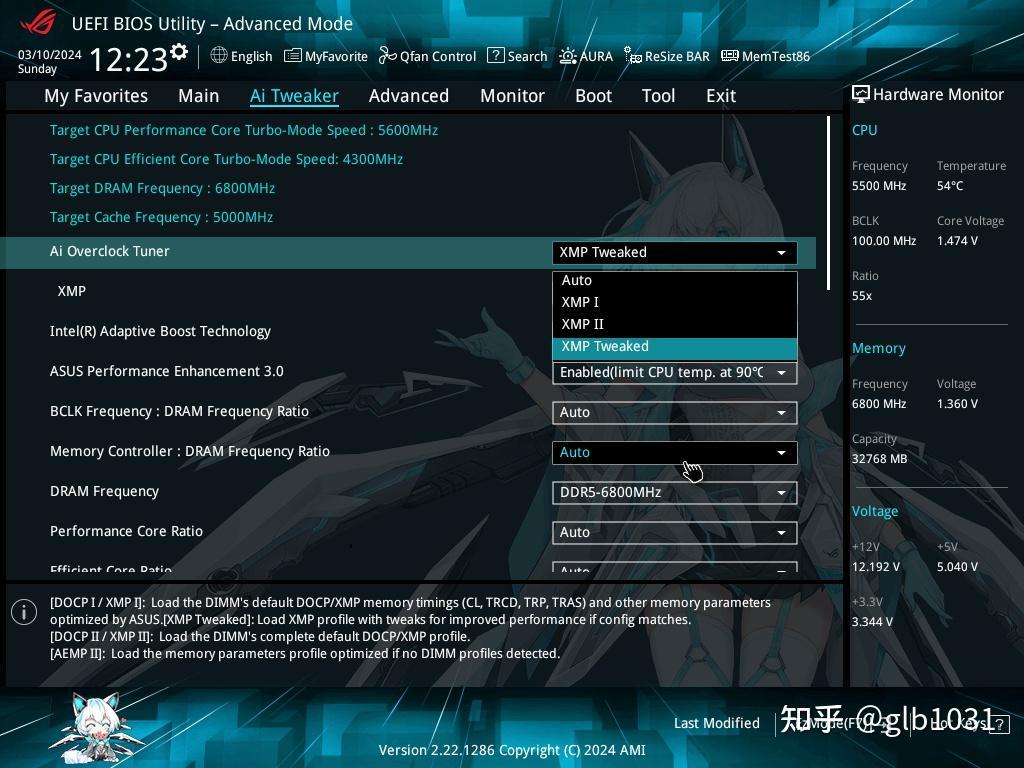Image resolution: width=1024 pixels, height=768 pixels.
Task: Click Target CPU Efficient Core Turbo-Mode Speed text
Action: click(226, 159)
